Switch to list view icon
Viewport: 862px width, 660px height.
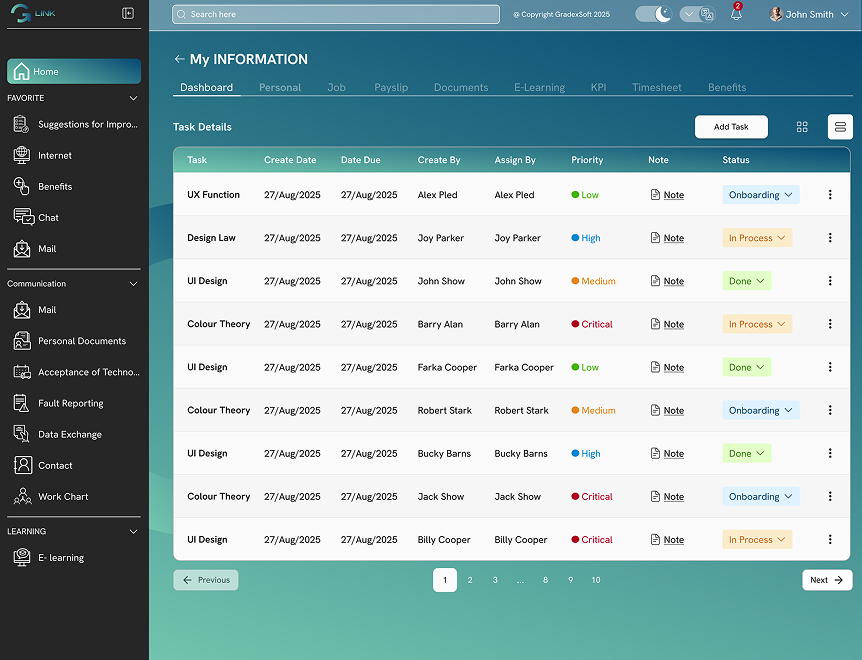point(840,127)
